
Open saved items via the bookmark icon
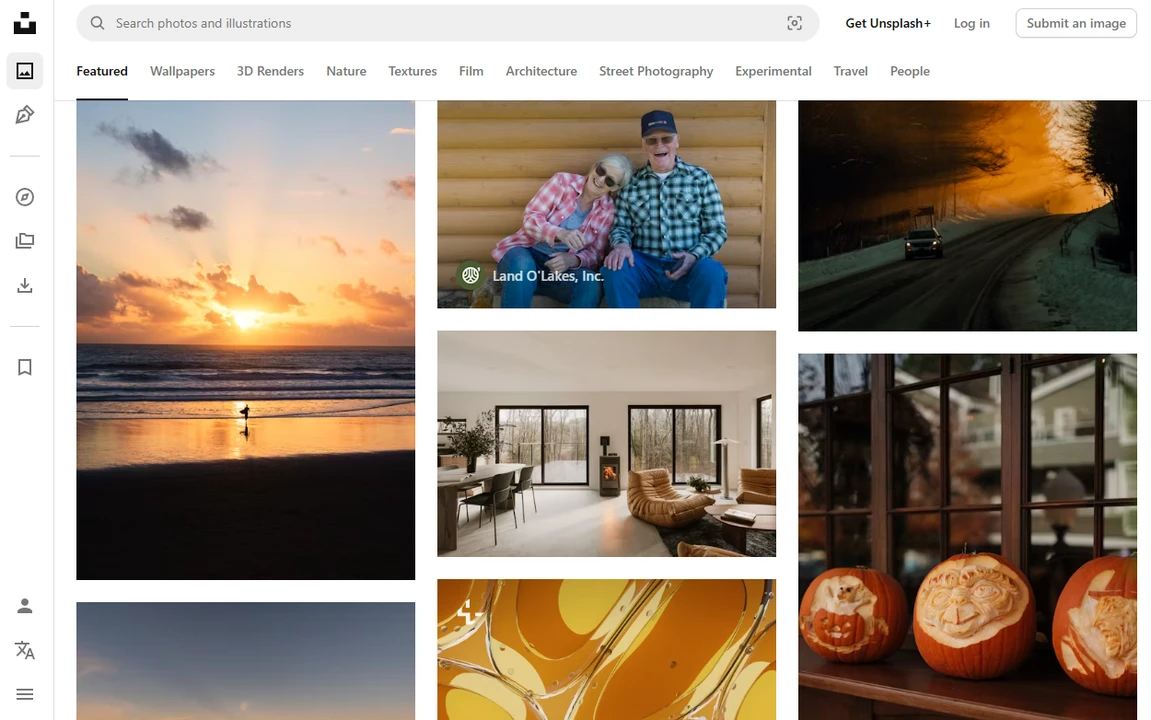click(x=24, y=367)
